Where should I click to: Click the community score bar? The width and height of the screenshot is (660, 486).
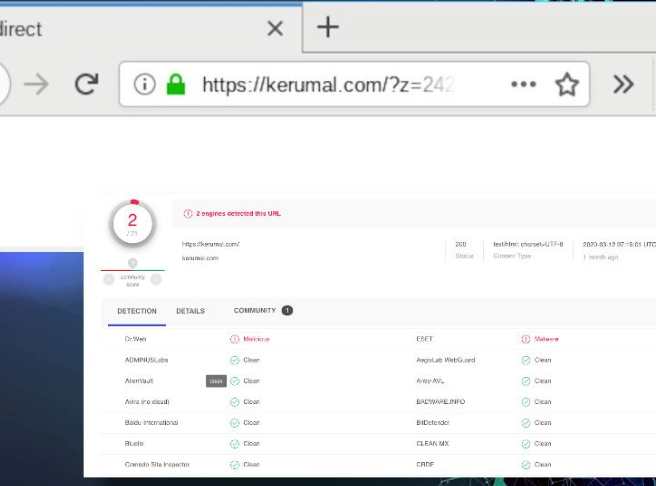click(132, 270)
